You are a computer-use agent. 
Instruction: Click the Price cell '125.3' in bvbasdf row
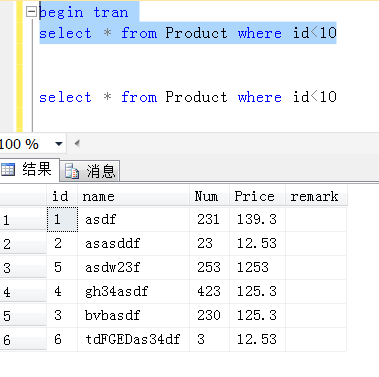257,315
